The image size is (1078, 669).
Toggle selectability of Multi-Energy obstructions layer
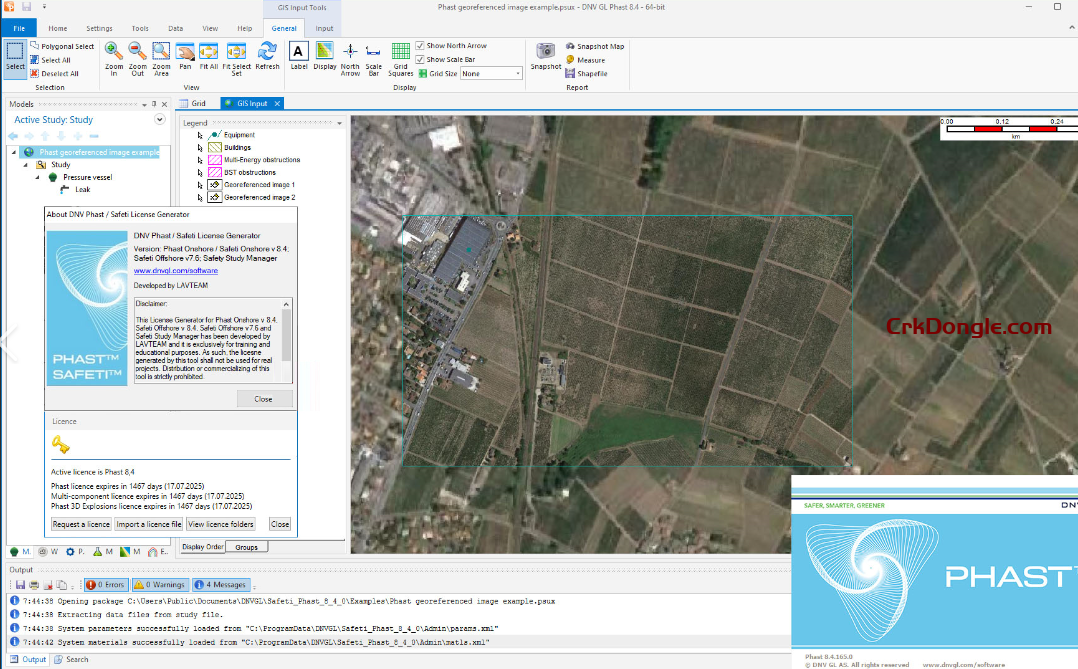coord(199,160)
